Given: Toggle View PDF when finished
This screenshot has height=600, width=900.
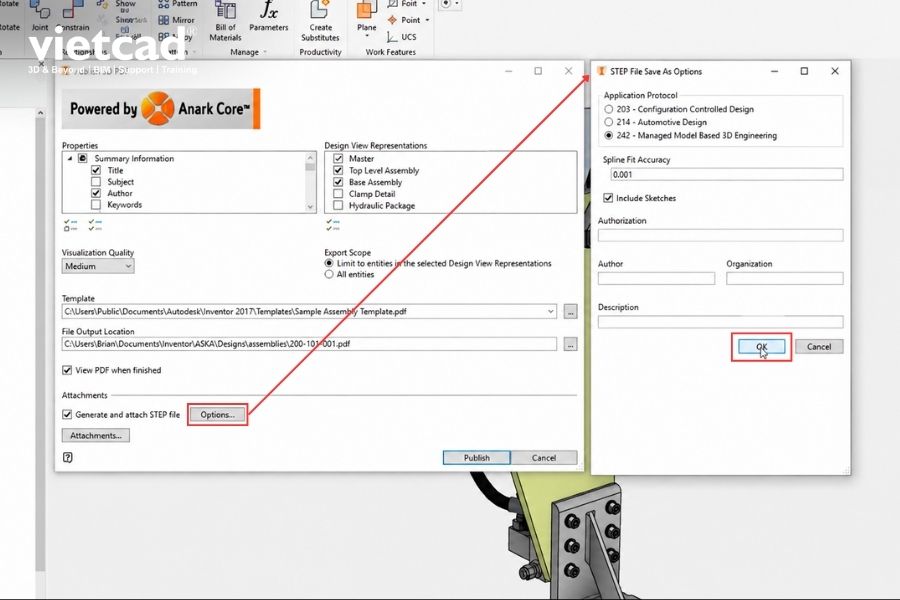Looking at the screenshot, I should click(67, 370).
